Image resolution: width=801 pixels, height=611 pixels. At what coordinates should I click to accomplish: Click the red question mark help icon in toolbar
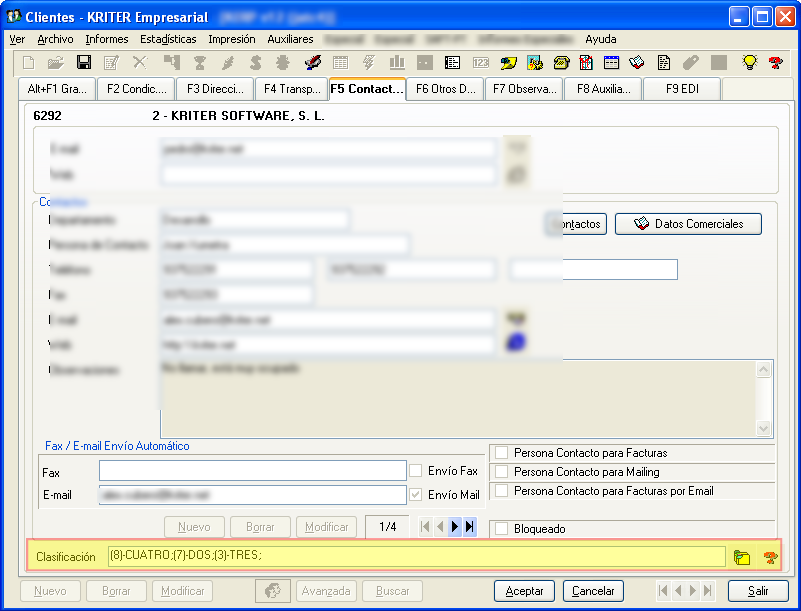(x=775, y=63)
